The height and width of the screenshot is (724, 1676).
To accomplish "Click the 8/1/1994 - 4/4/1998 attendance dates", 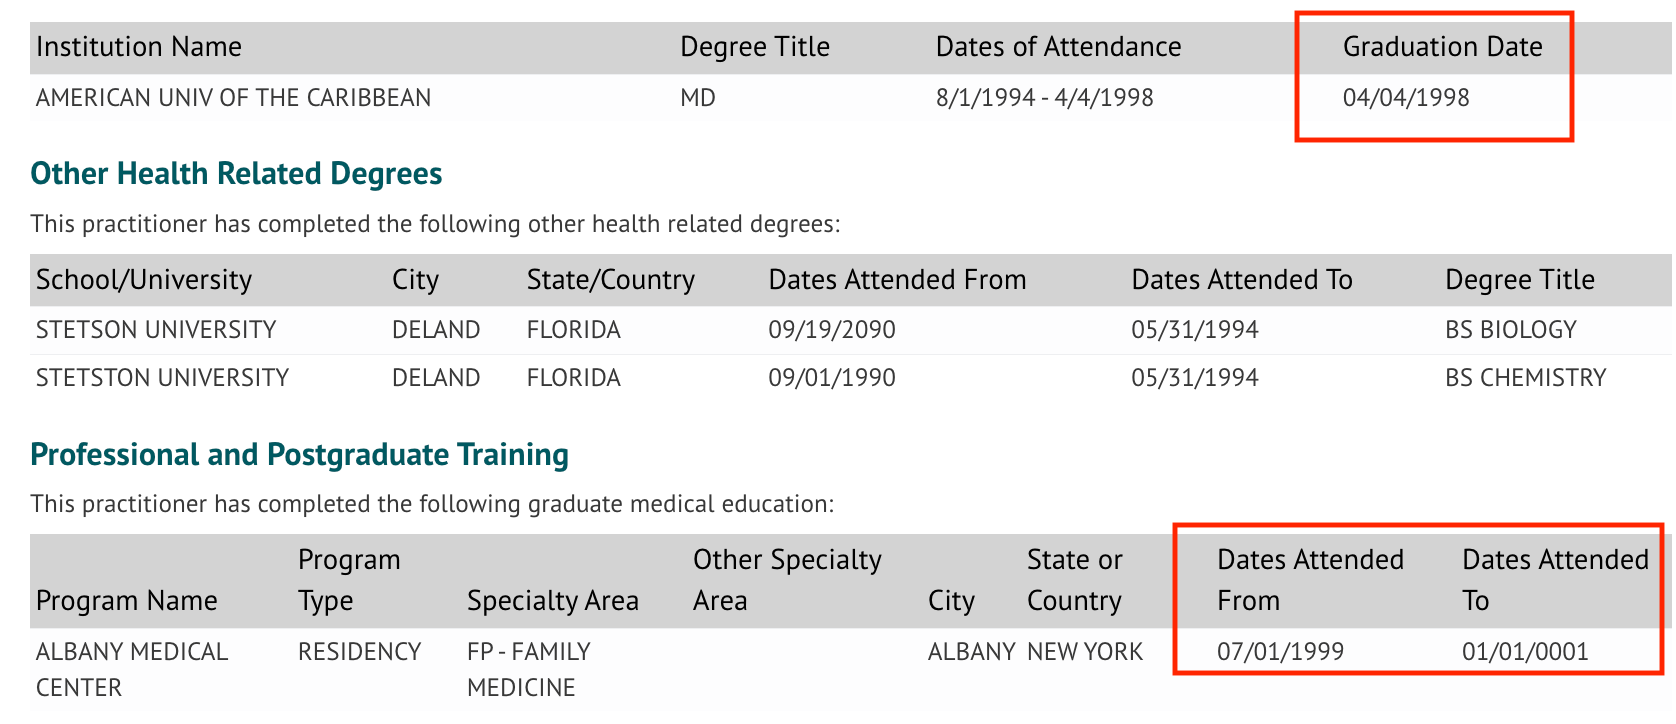I will pos(1045,98).
